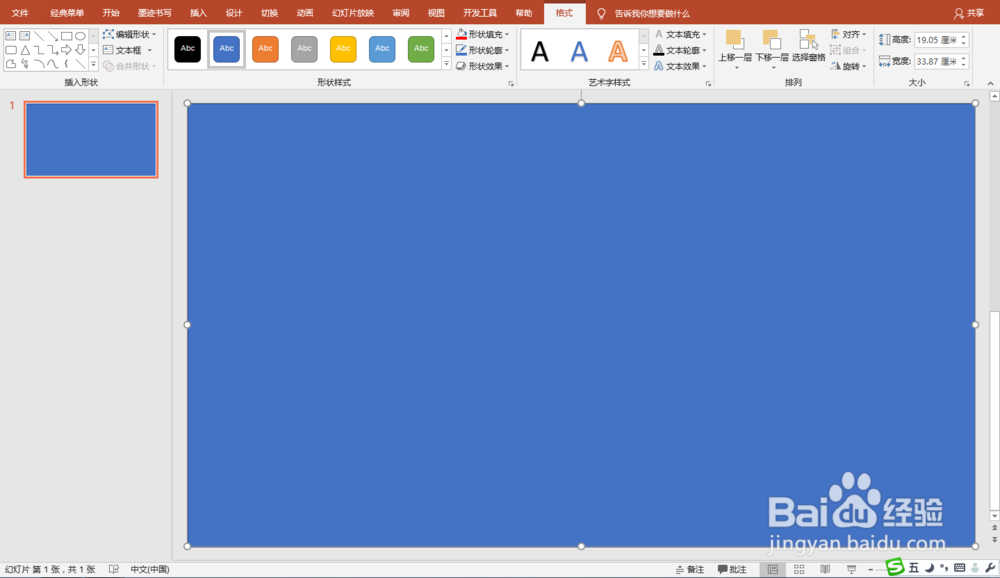Switch to 开始 (Home) tab
This screenshot has height=578, width=1000.
tap(111, 13)
